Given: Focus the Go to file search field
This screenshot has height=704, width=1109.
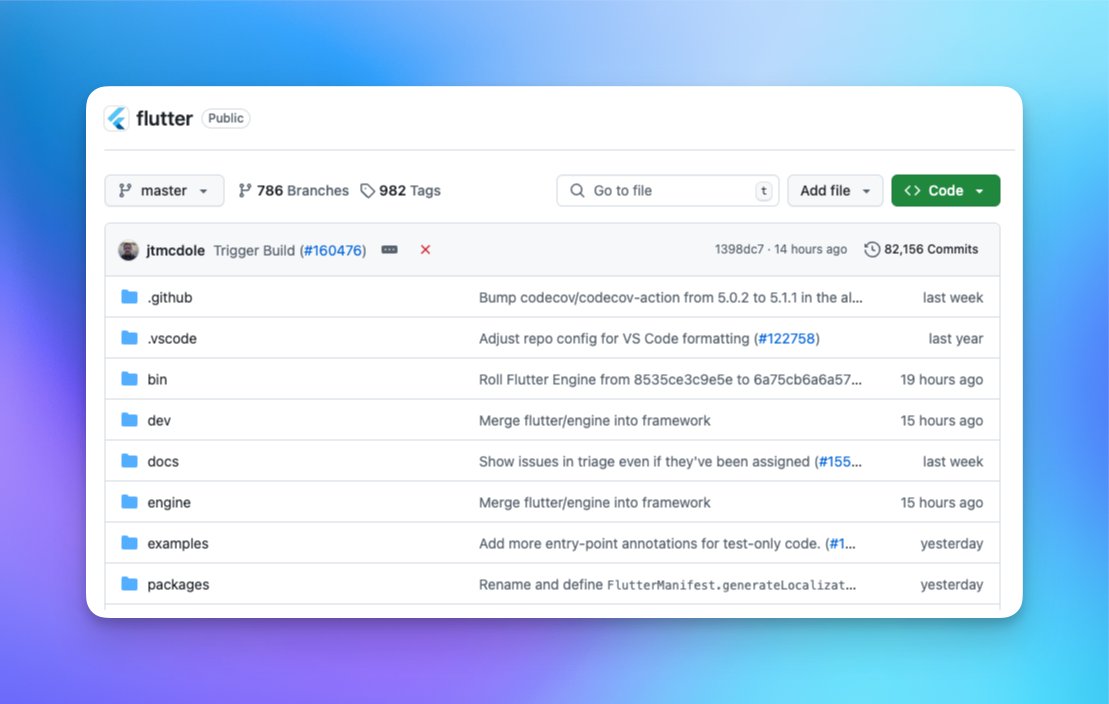Looking at the screenshot, I should coord(667,190).
